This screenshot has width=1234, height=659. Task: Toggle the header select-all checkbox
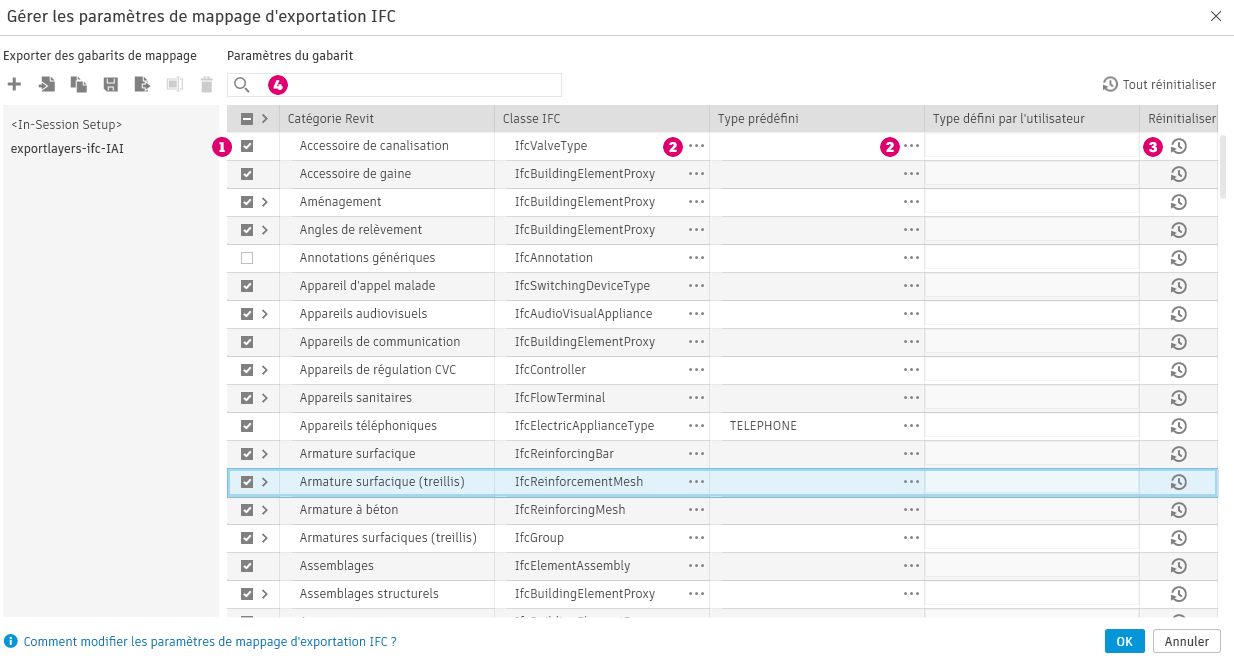[x=247, y=119]
